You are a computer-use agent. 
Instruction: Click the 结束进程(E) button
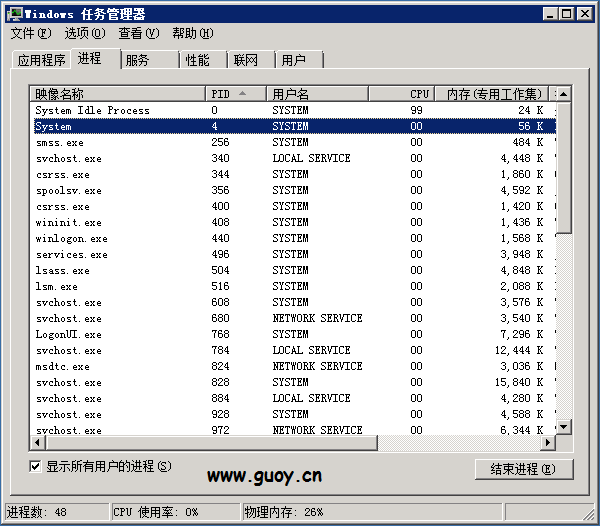[x=524, y=469]
